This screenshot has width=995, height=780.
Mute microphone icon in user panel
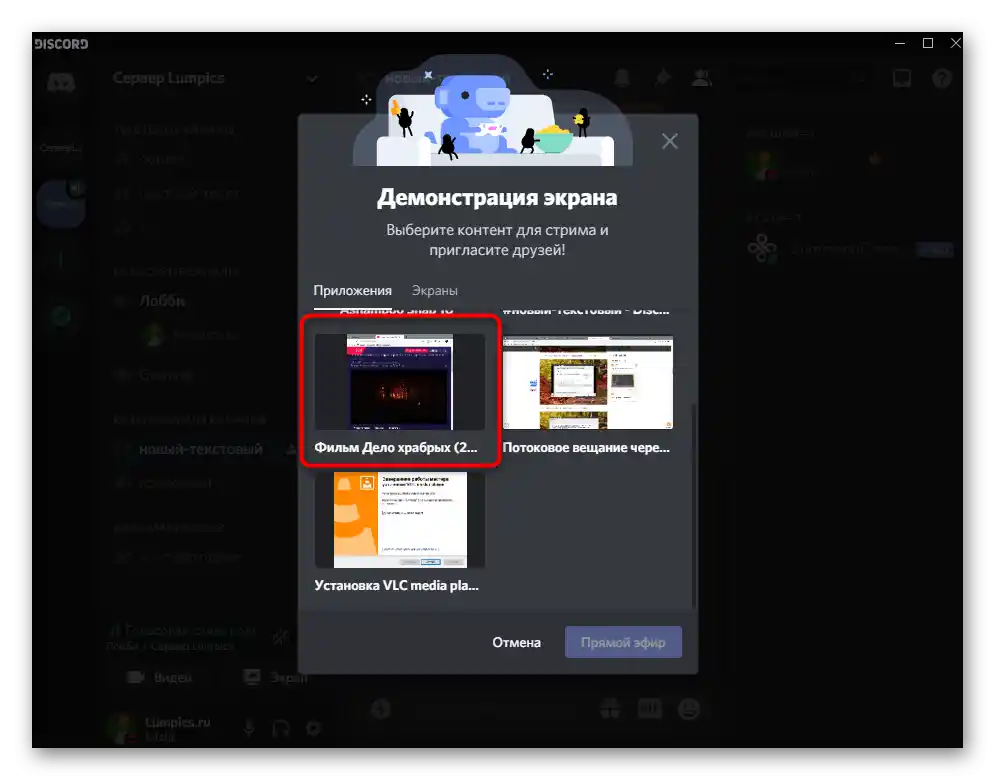pyautogui.click(x=249, y=728)
